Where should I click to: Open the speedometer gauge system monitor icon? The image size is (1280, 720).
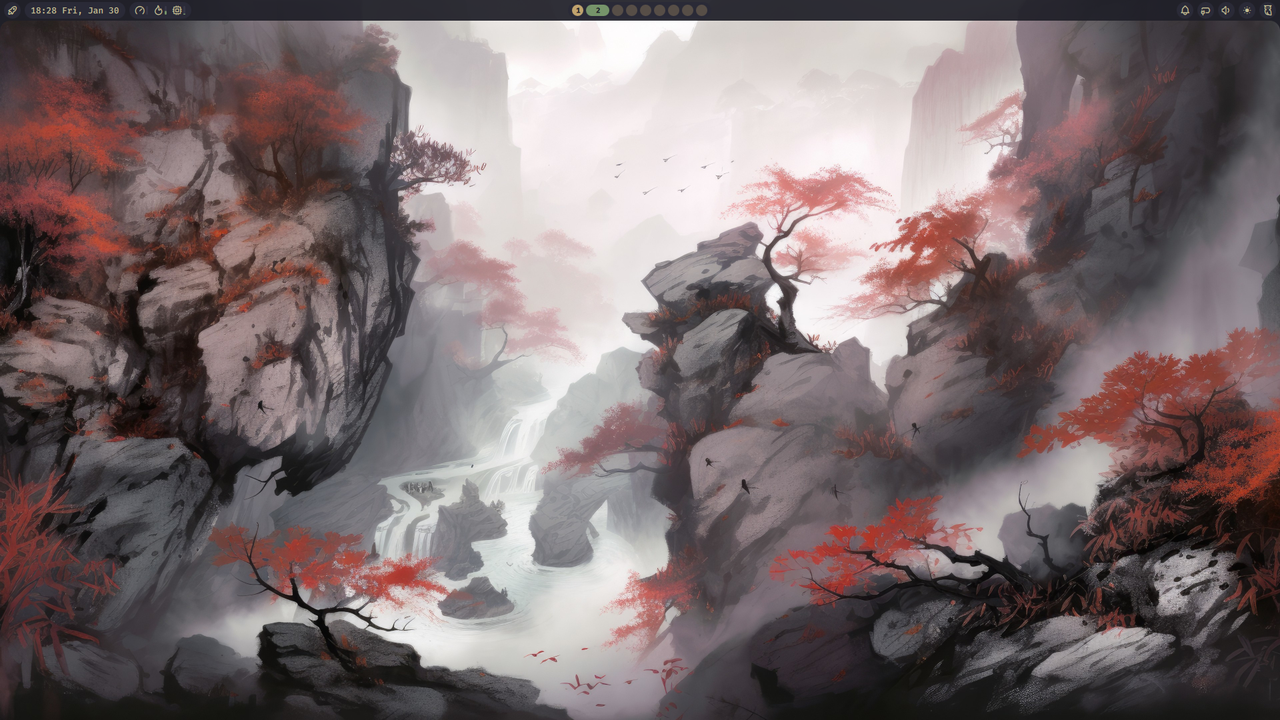[x=140, y=10]
